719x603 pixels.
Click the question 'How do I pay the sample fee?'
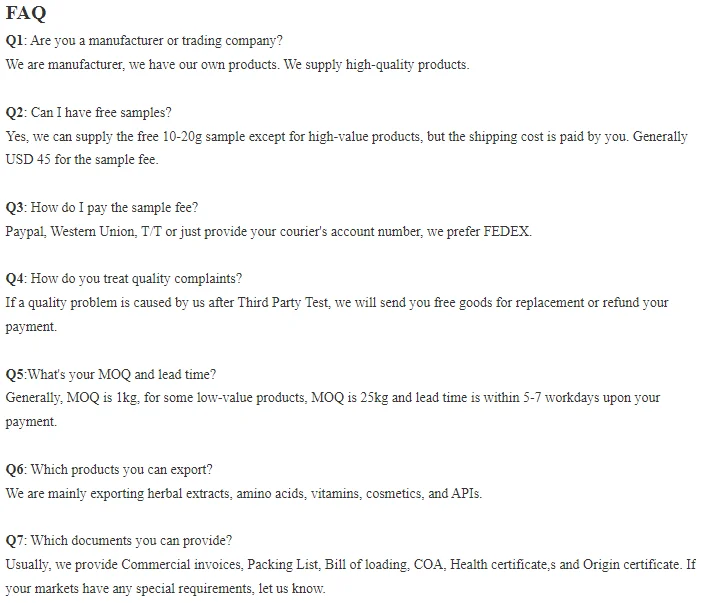pos(114,208)
